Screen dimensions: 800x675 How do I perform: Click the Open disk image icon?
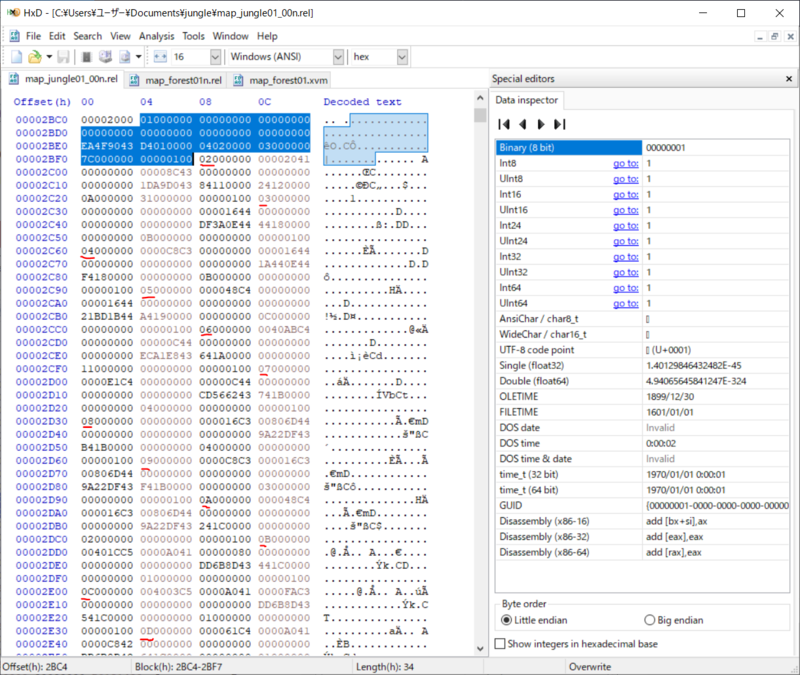(x=125, y=57)
